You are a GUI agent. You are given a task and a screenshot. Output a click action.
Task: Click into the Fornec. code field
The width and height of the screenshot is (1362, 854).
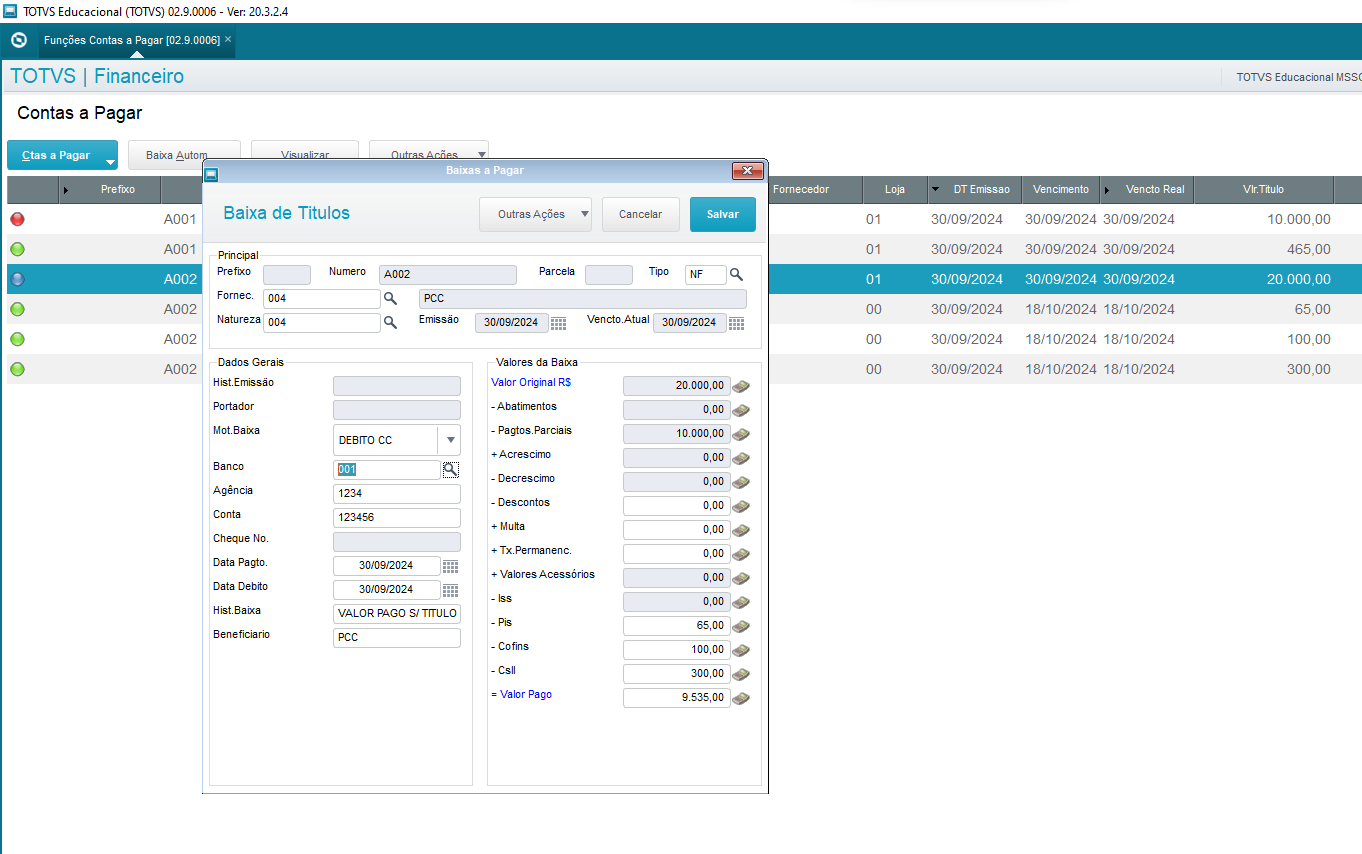(x=322, y=298)
